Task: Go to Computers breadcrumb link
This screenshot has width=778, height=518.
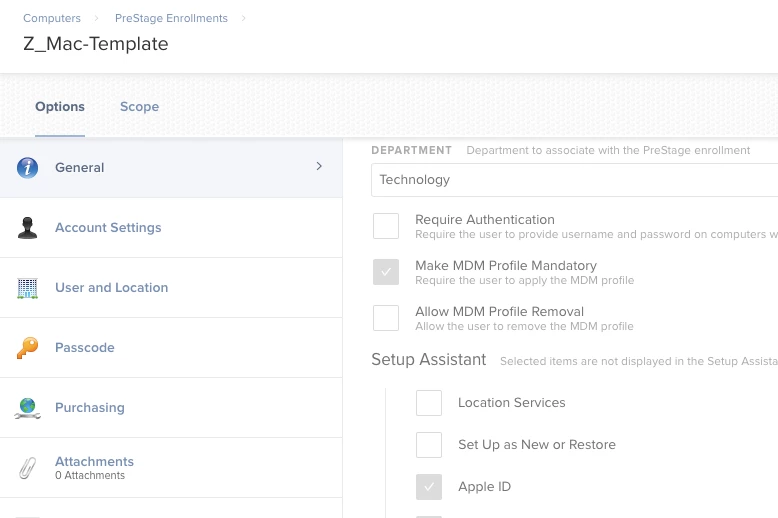Action: tap(52, 18)
